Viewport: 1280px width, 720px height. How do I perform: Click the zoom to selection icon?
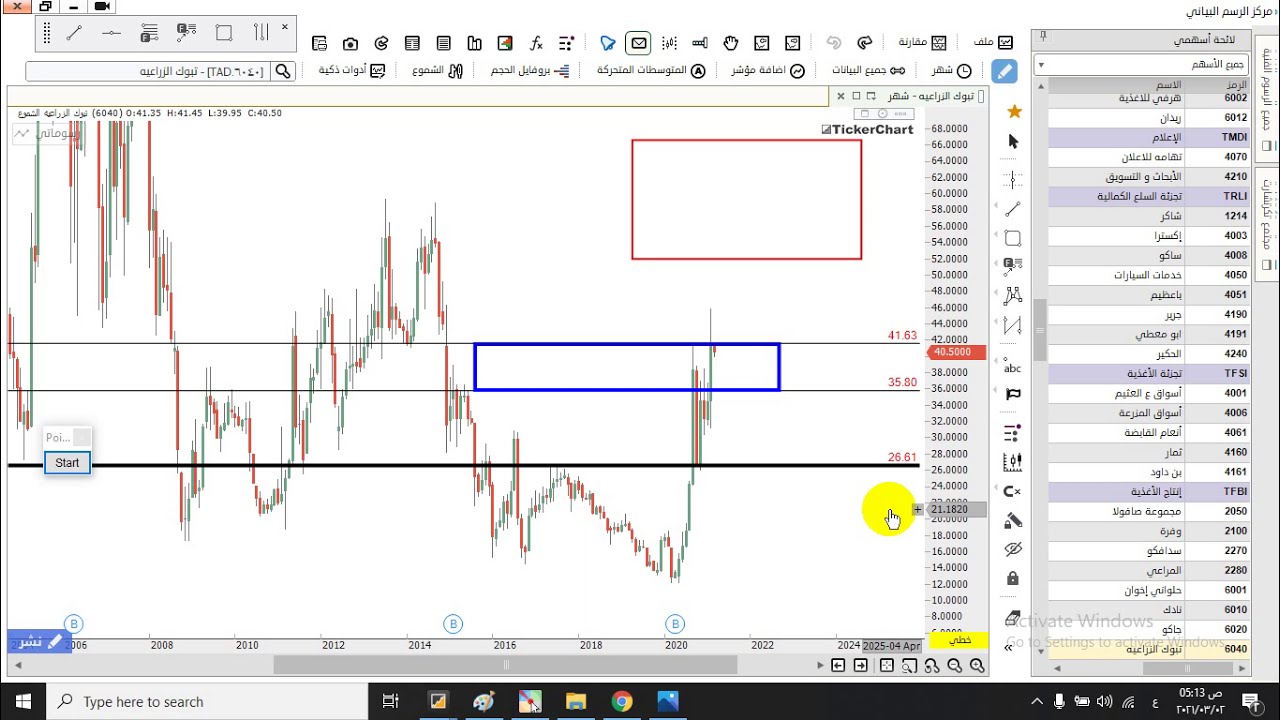[x=909, y=666]
